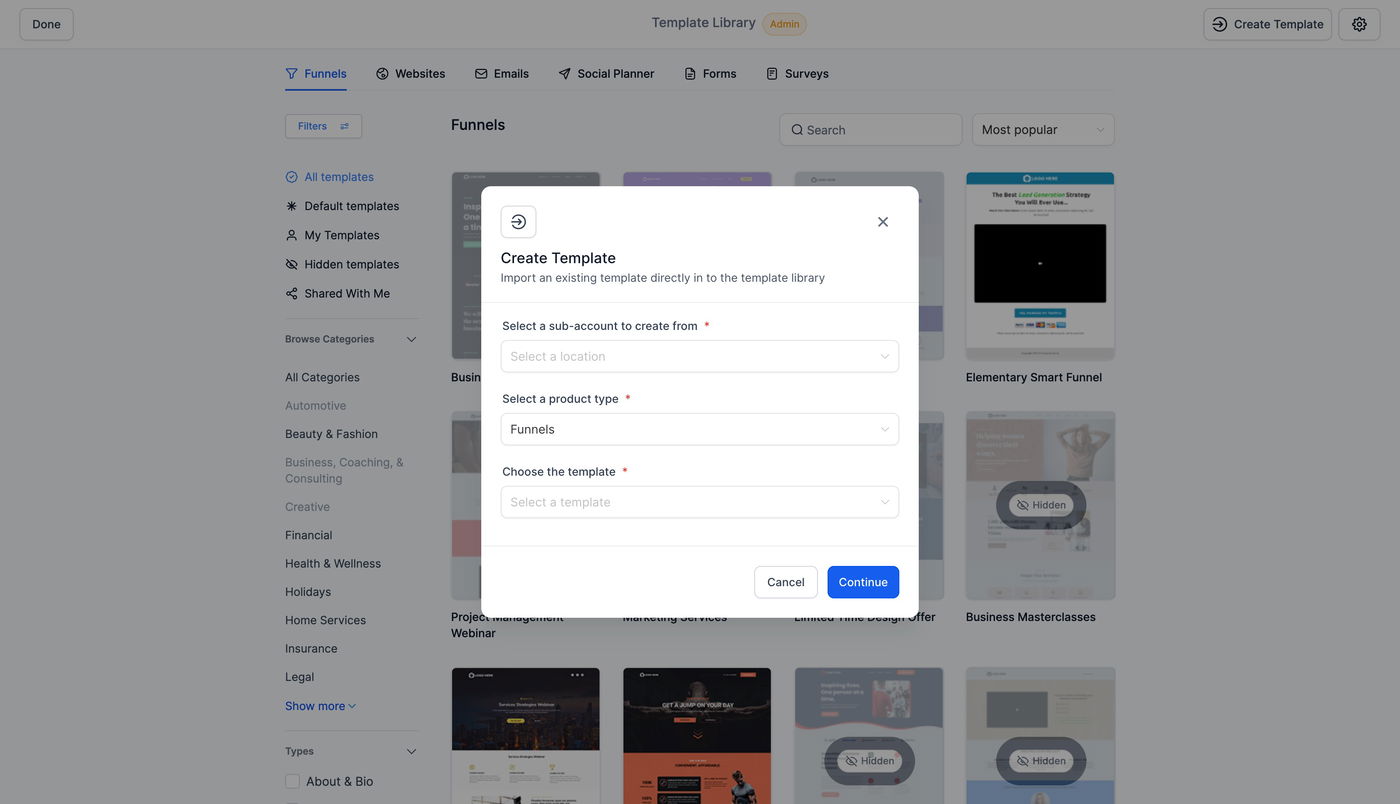Open the sub-account location dropdown

click(699, 356)
